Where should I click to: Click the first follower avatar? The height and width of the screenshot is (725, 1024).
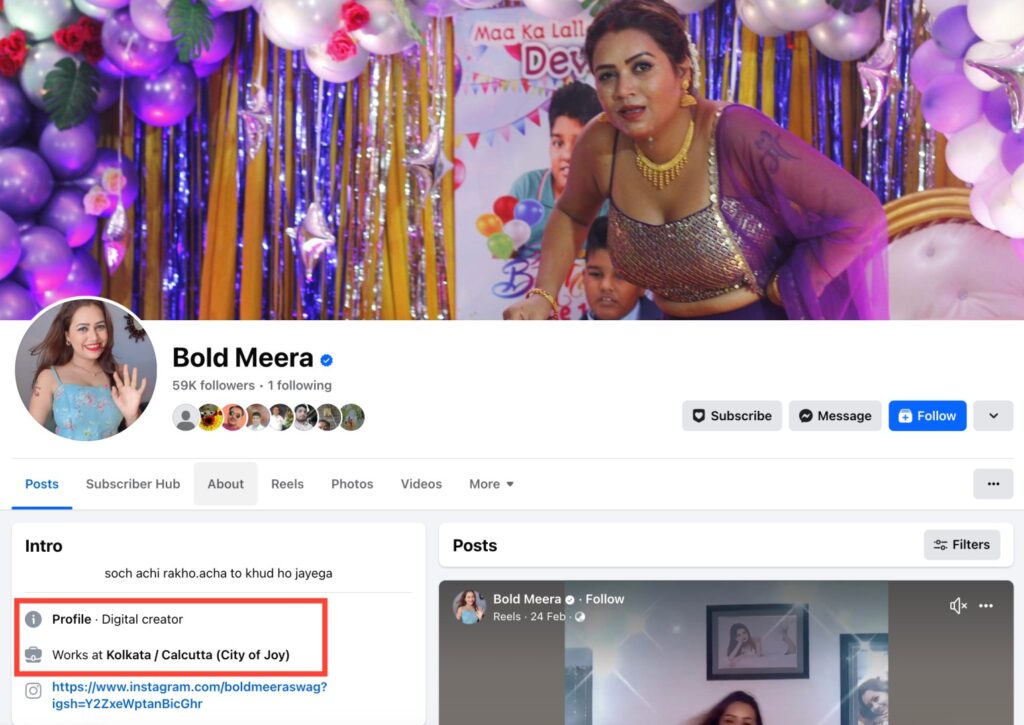click(185, 417)
